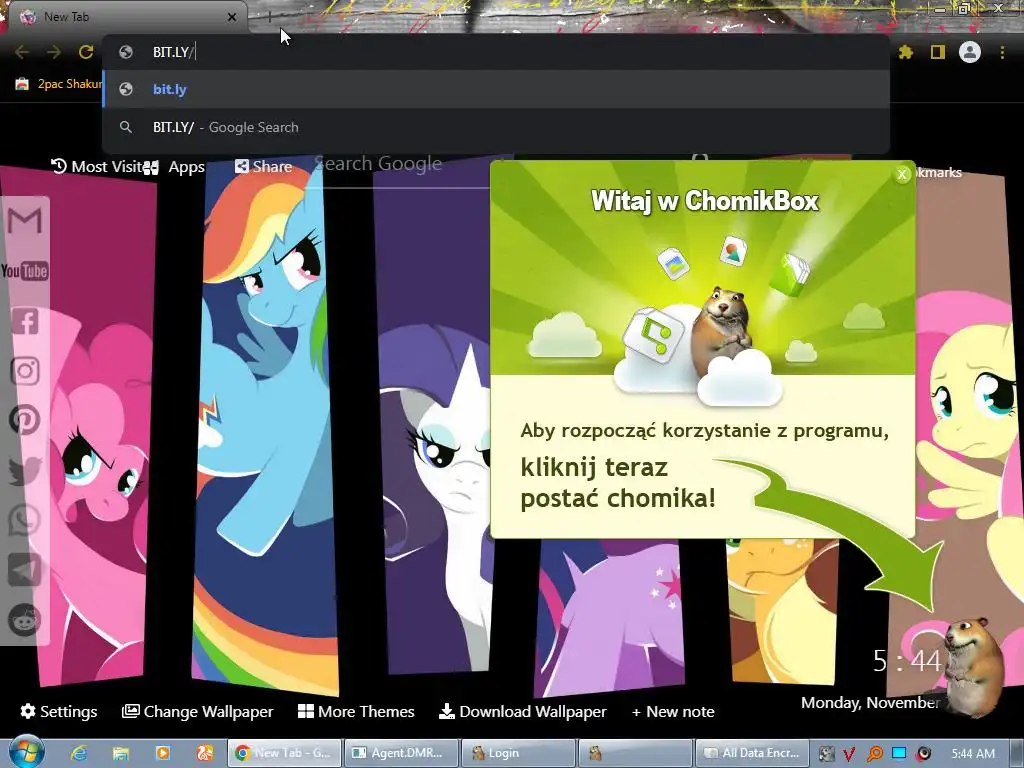Open the Apps shortcut

[176, 167]
